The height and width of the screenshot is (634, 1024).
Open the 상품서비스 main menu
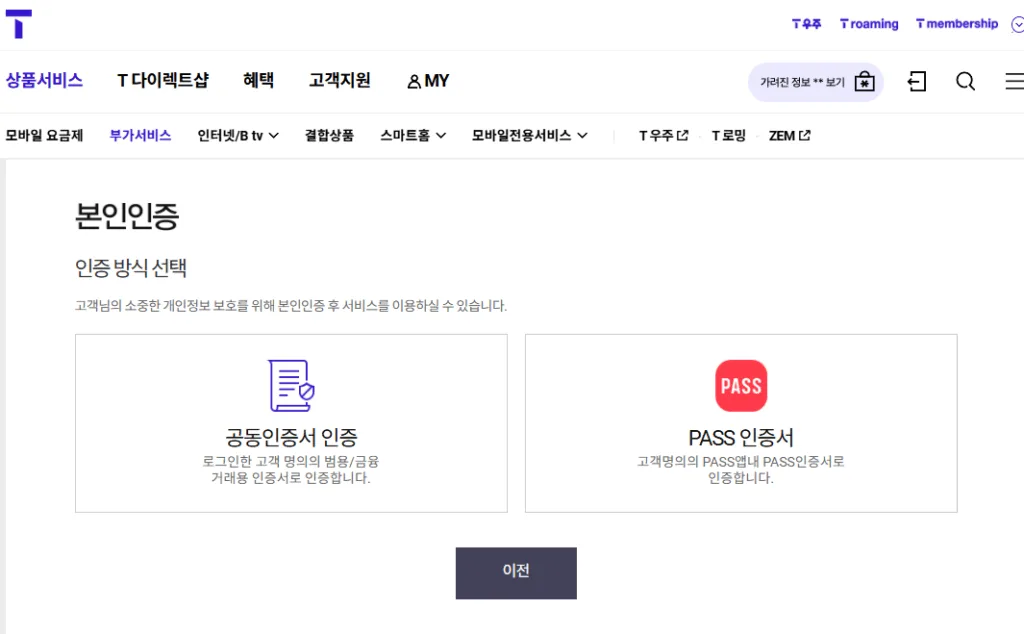pos(44,80)
